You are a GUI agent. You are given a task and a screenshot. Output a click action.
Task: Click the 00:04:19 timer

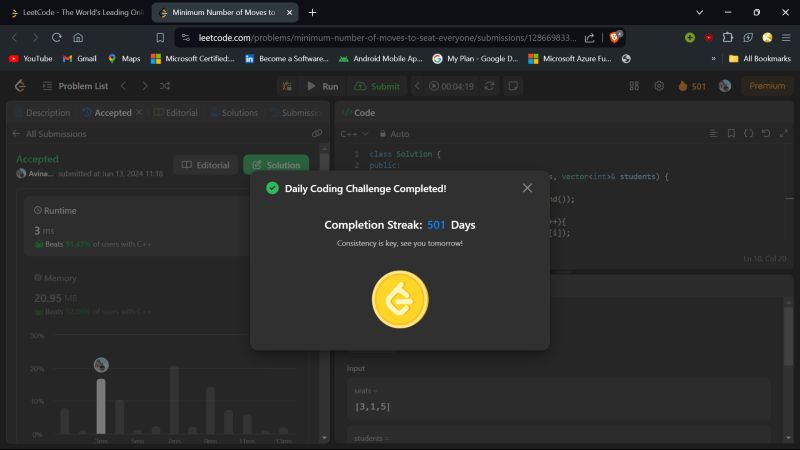[x=452, y=86]
